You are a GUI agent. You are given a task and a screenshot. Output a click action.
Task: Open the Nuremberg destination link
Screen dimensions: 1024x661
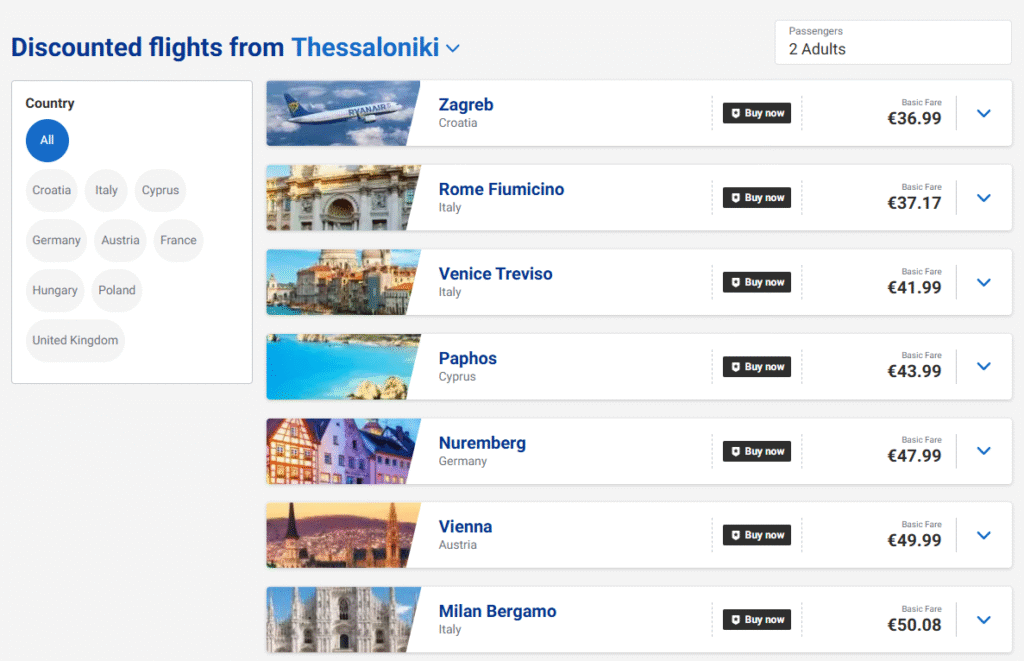(482, 443)
